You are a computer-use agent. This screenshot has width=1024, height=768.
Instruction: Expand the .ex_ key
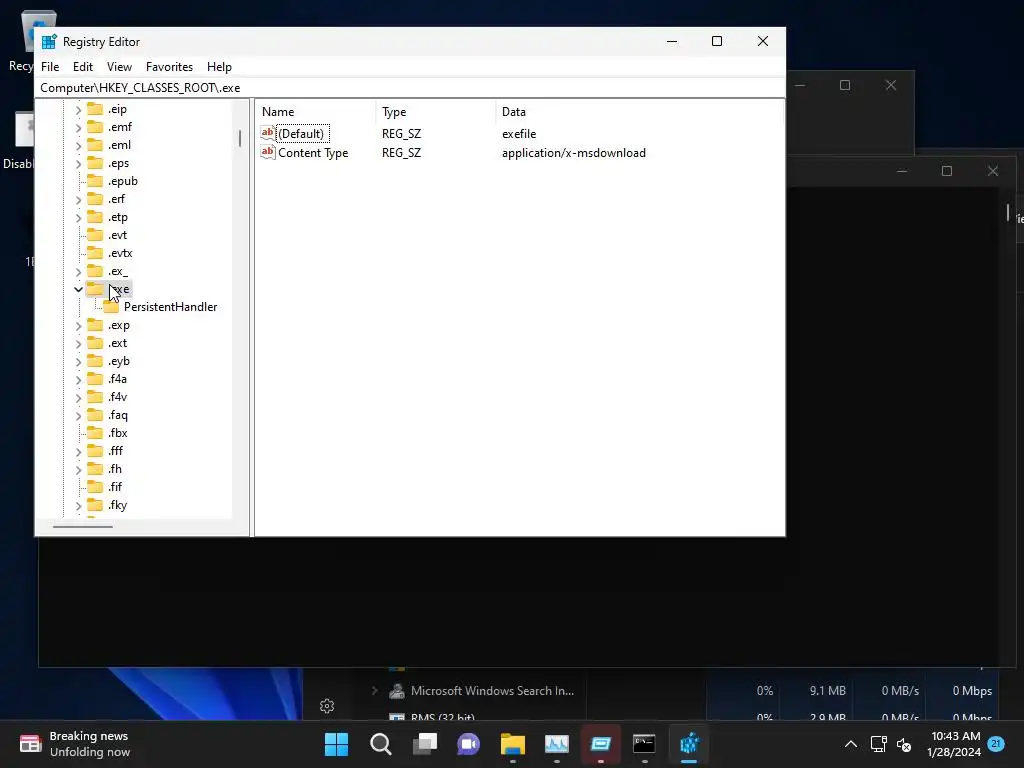[78, 271]
